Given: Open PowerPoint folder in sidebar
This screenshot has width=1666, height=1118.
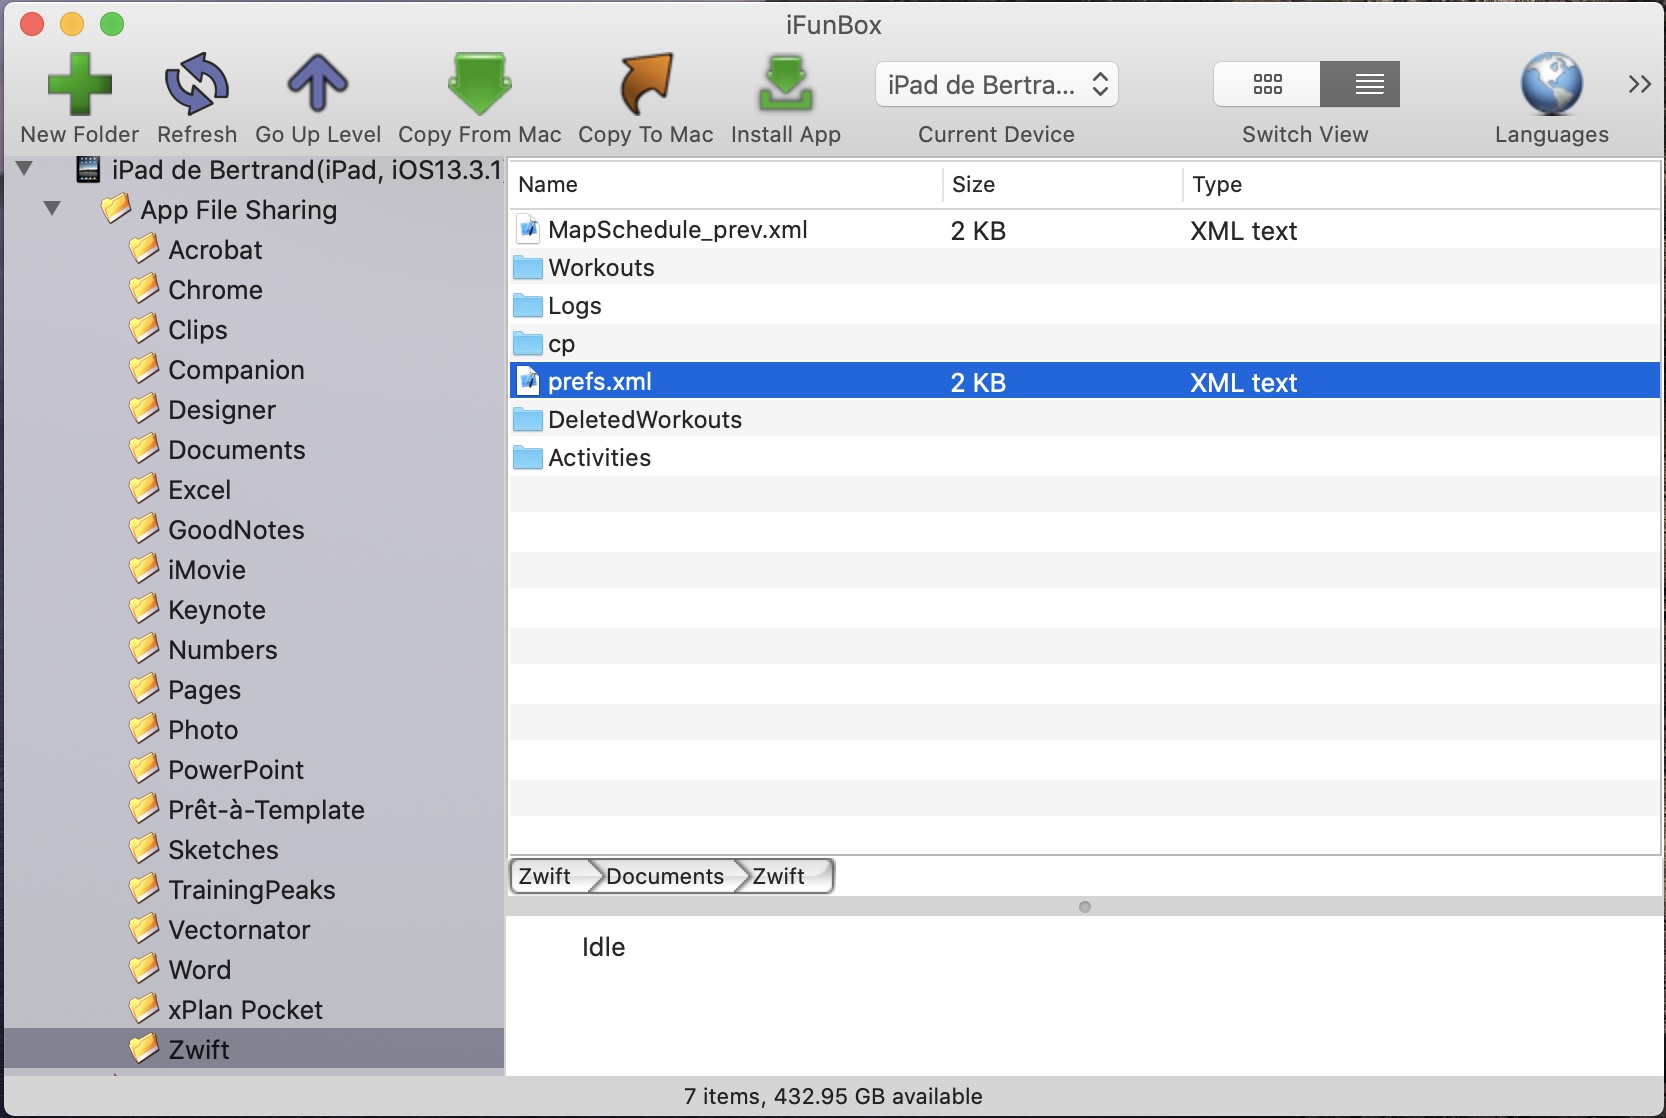Looking at the screenshot, I should coord(217,770).
